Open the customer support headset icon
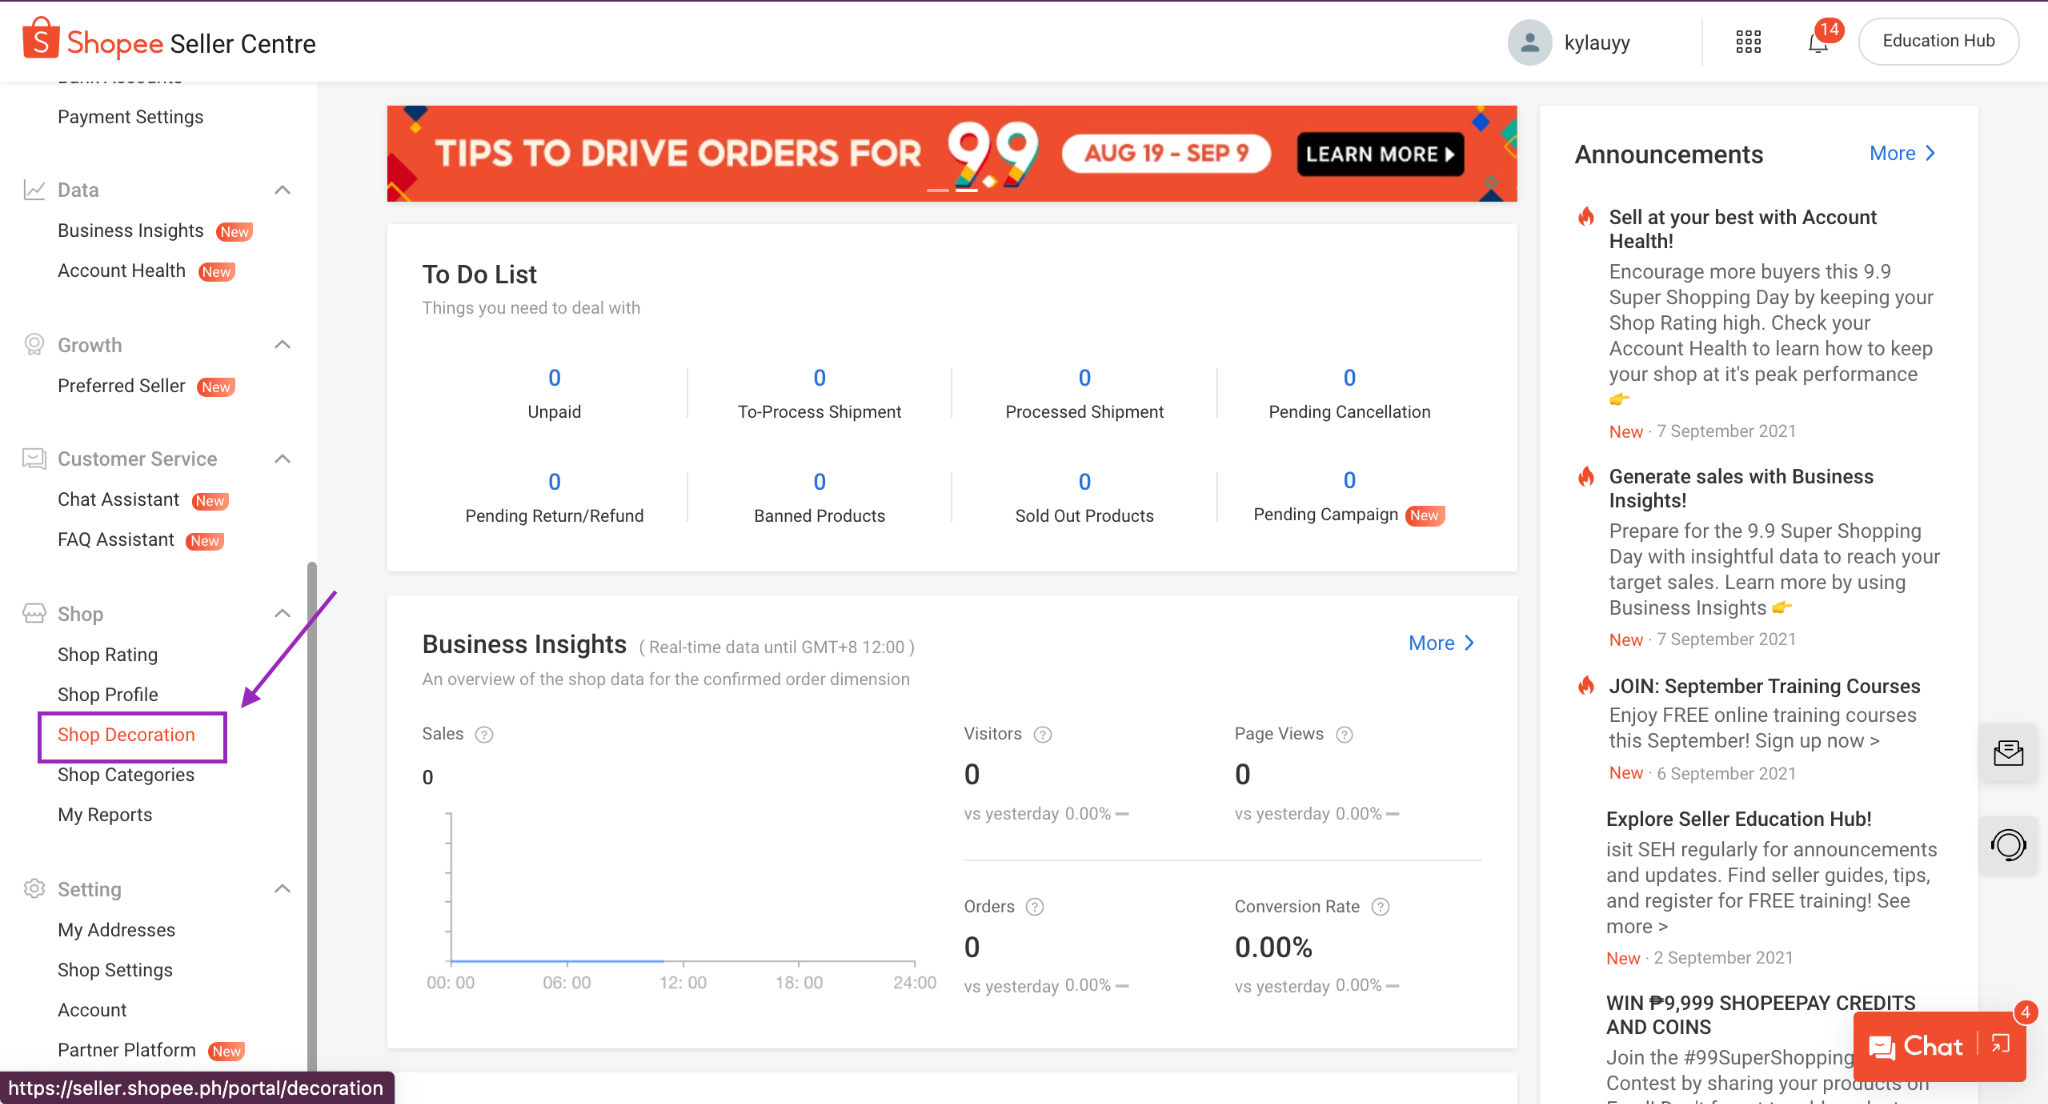Image resolution: width=2048 pixels, height=1104 pixels. 2008,845
